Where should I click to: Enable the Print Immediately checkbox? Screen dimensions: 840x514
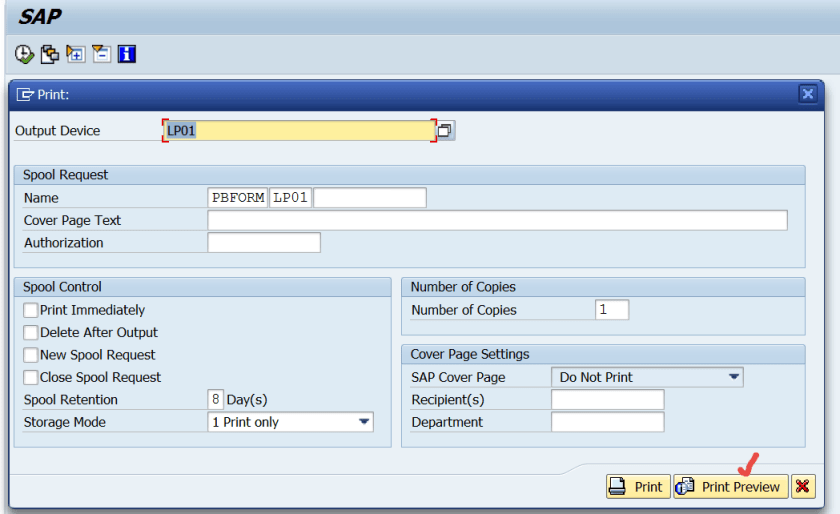pos(31,310)
